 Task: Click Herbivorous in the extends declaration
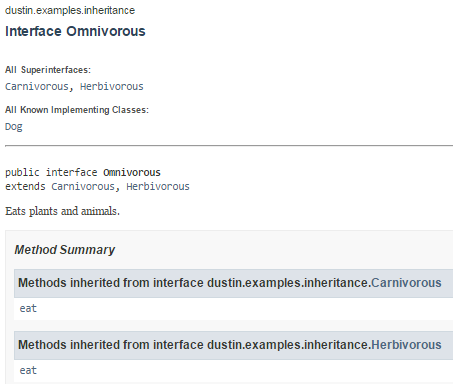158,186
